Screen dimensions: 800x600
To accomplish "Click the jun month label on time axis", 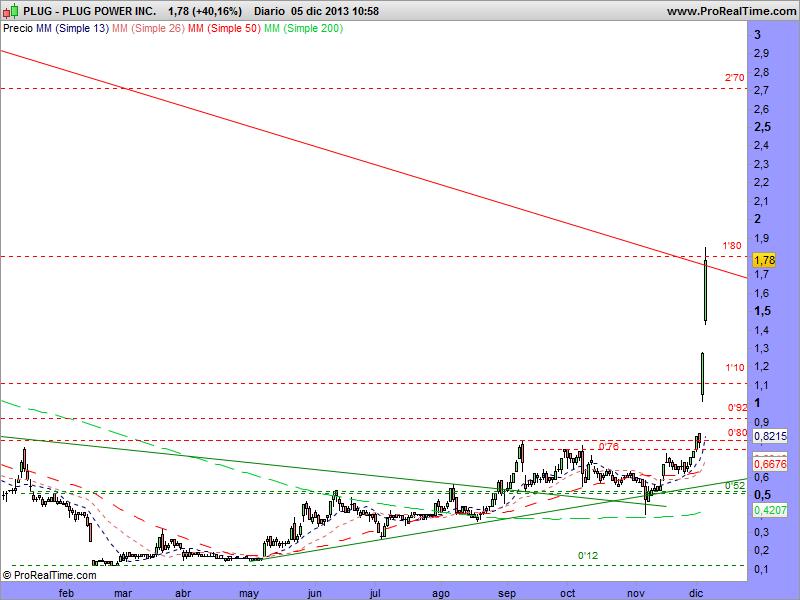I will click(x=314, y=593).
